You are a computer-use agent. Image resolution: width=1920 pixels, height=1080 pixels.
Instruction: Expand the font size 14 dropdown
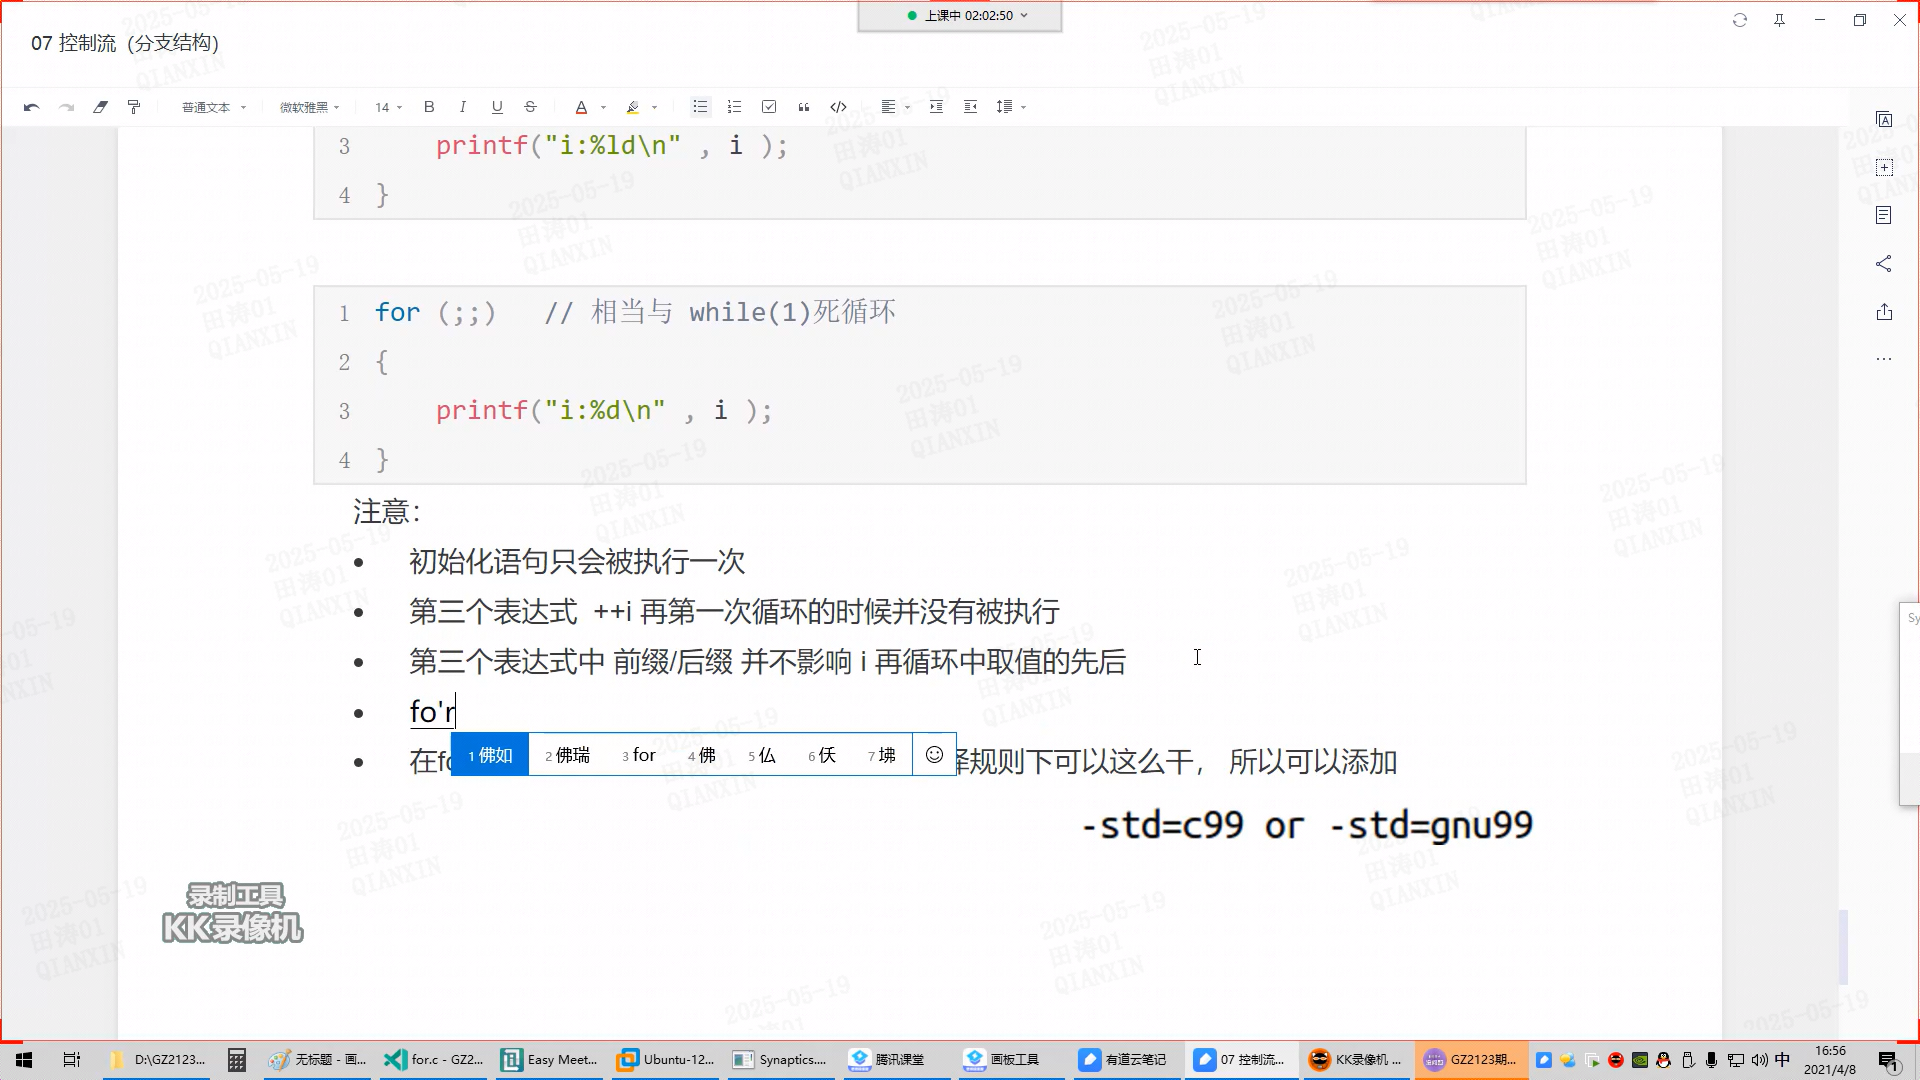click(388, 107)
